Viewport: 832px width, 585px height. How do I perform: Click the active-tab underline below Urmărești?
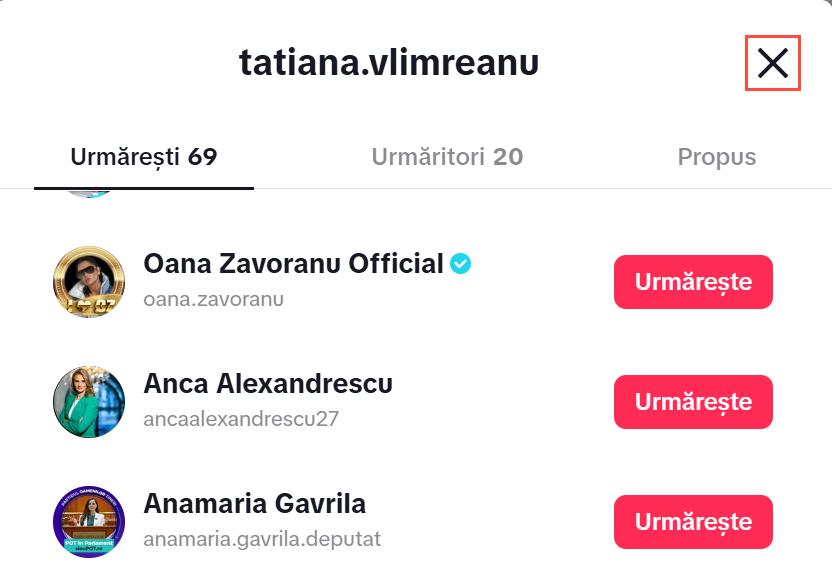tap(144, 187)
